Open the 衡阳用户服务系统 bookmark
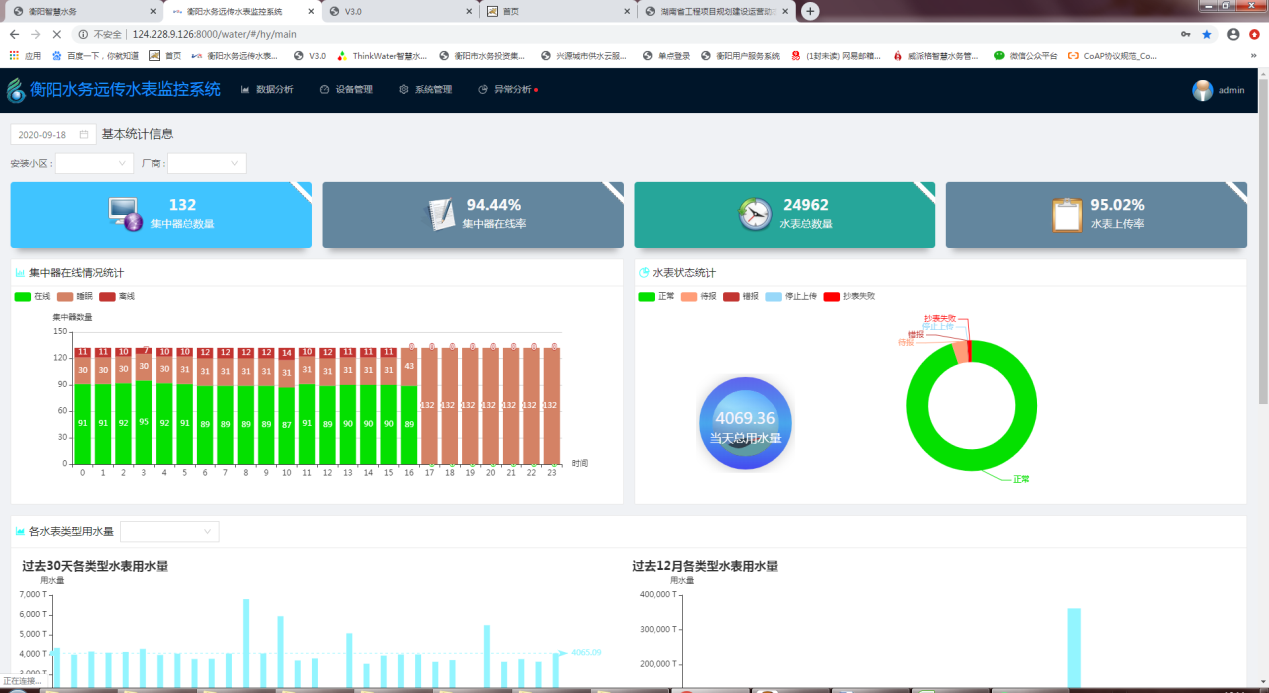 [740, 56]
